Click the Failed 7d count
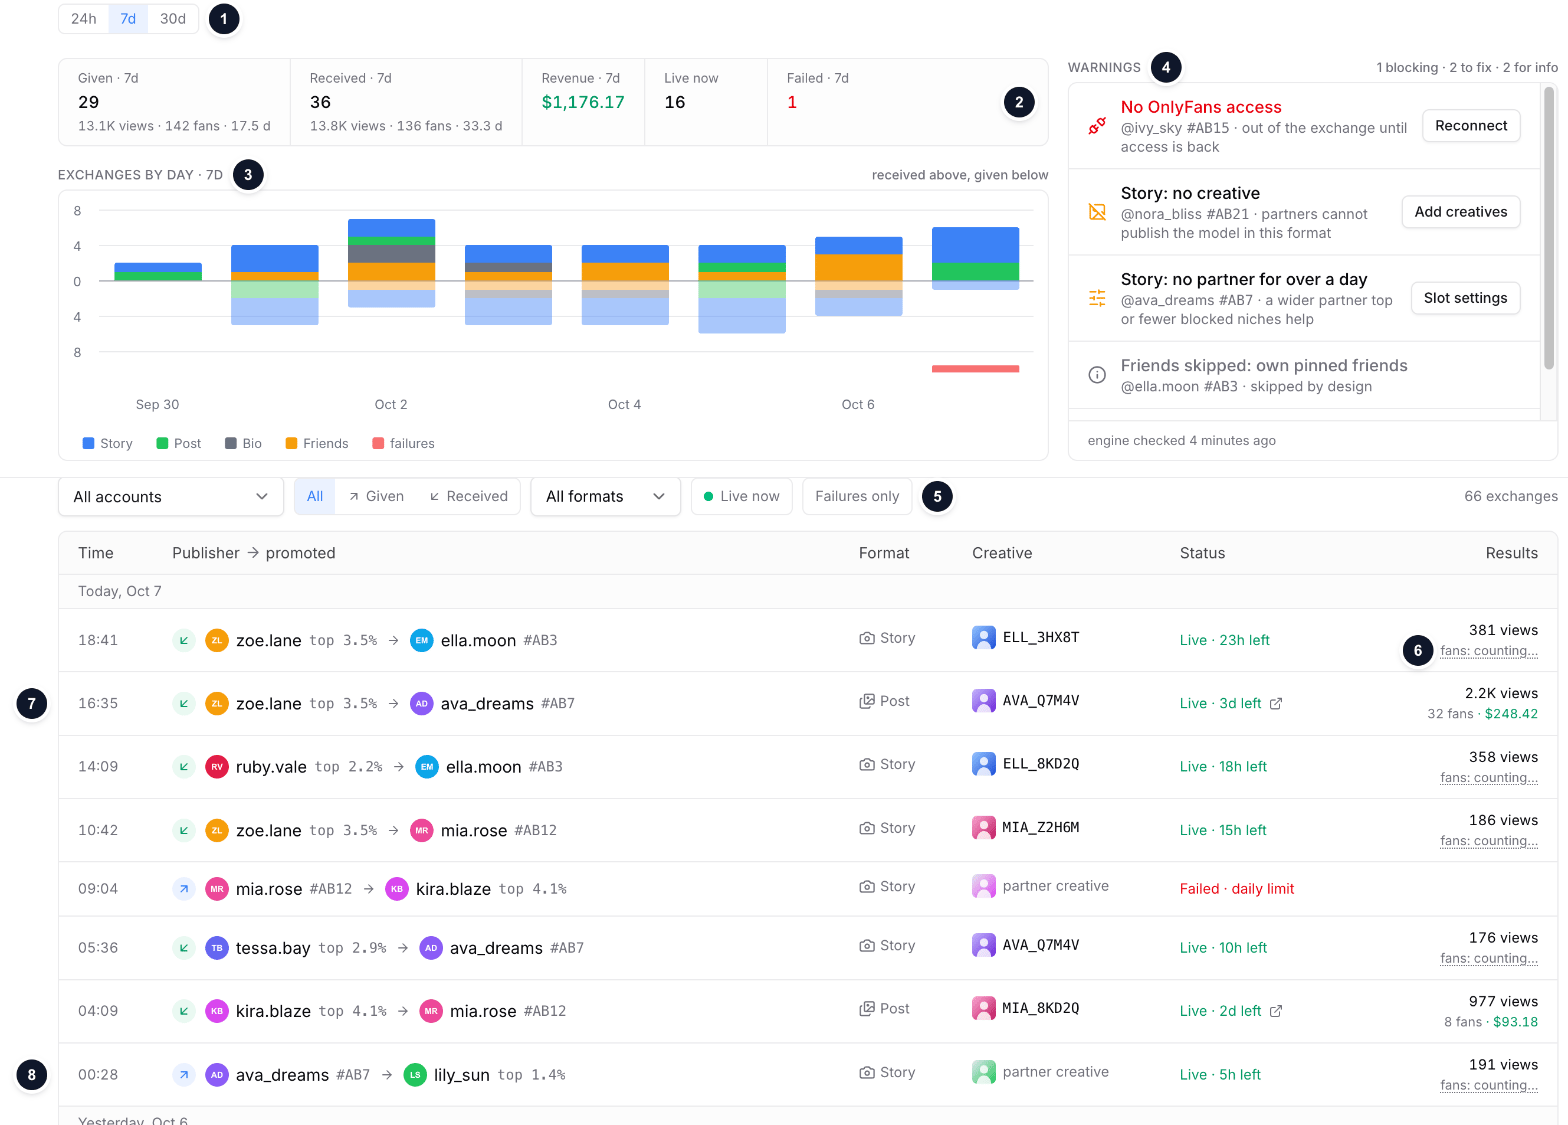Image resolution: width=1568 pixels, height=1125 pixels. 792,102
